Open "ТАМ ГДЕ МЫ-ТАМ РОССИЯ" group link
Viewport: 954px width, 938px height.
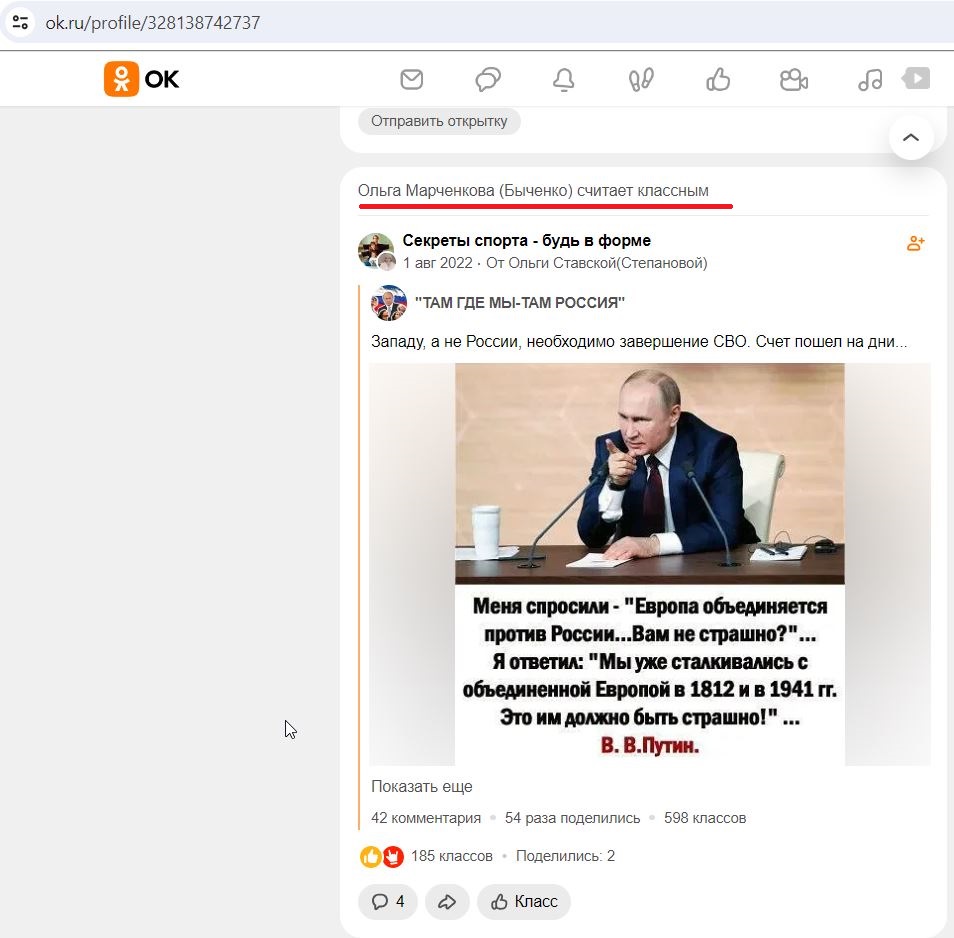pos(520,302)
